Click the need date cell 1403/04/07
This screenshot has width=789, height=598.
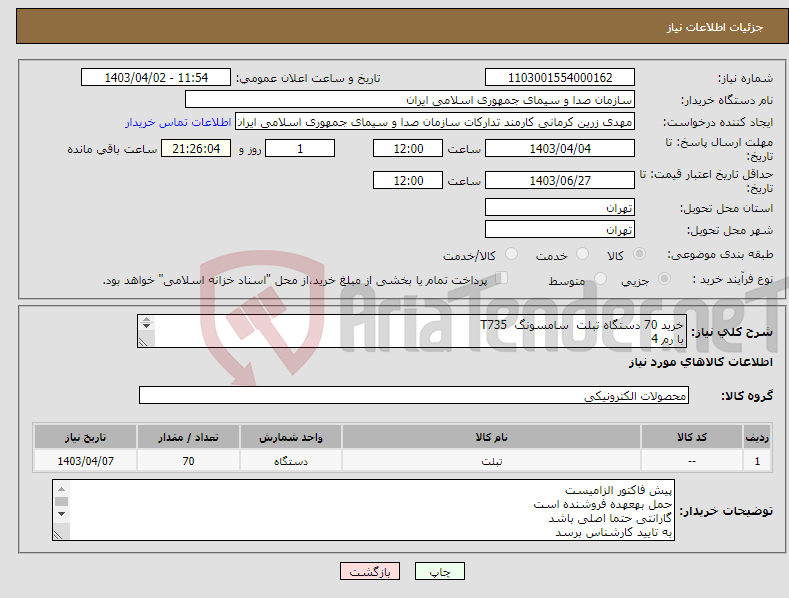point(86,461)
